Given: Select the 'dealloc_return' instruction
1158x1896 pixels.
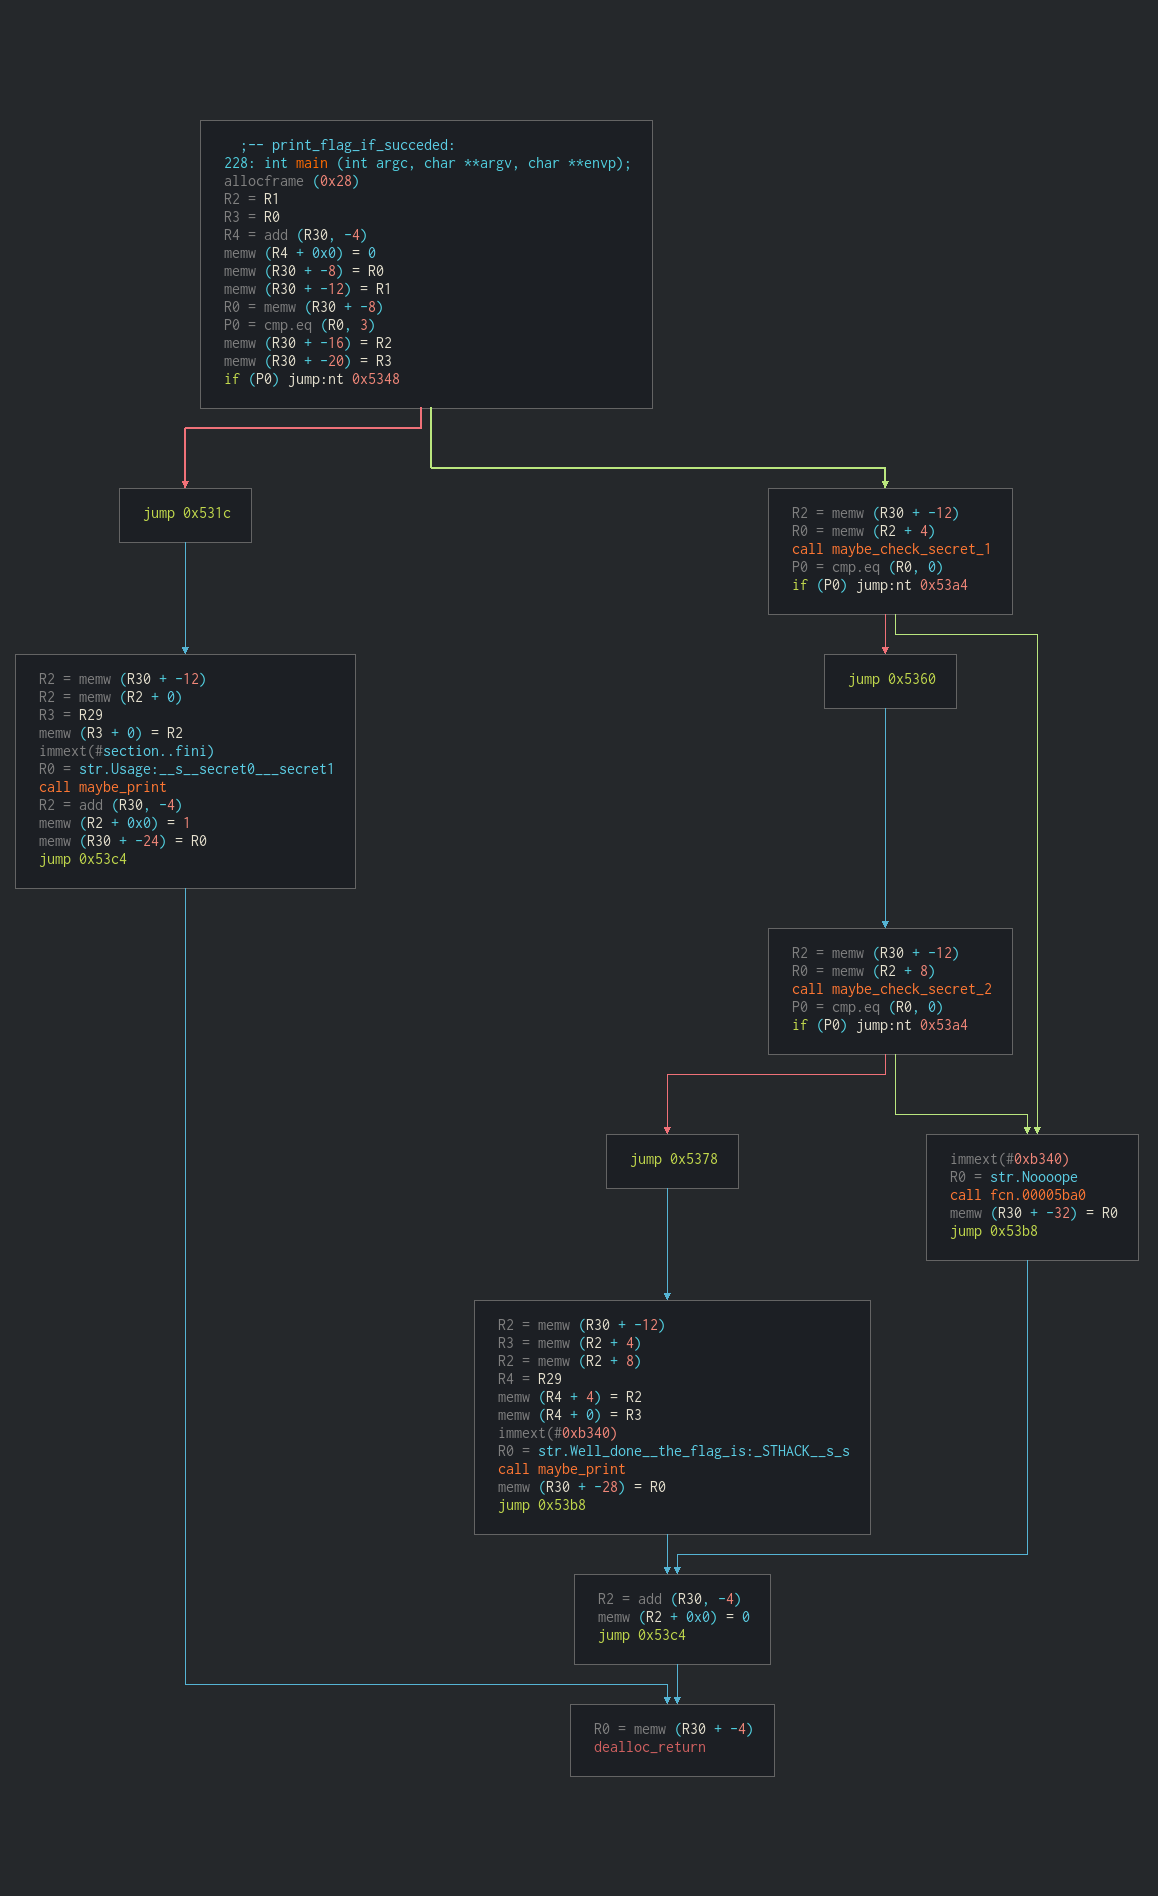Looking at the screenshot, I should [x=650, y=1747].
